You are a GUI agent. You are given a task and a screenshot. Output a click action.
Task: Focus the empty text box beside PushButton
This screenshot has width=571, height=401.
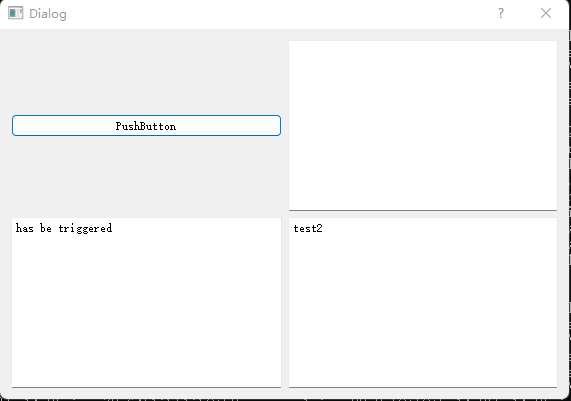pyautogui.click(x=423, y=126)
